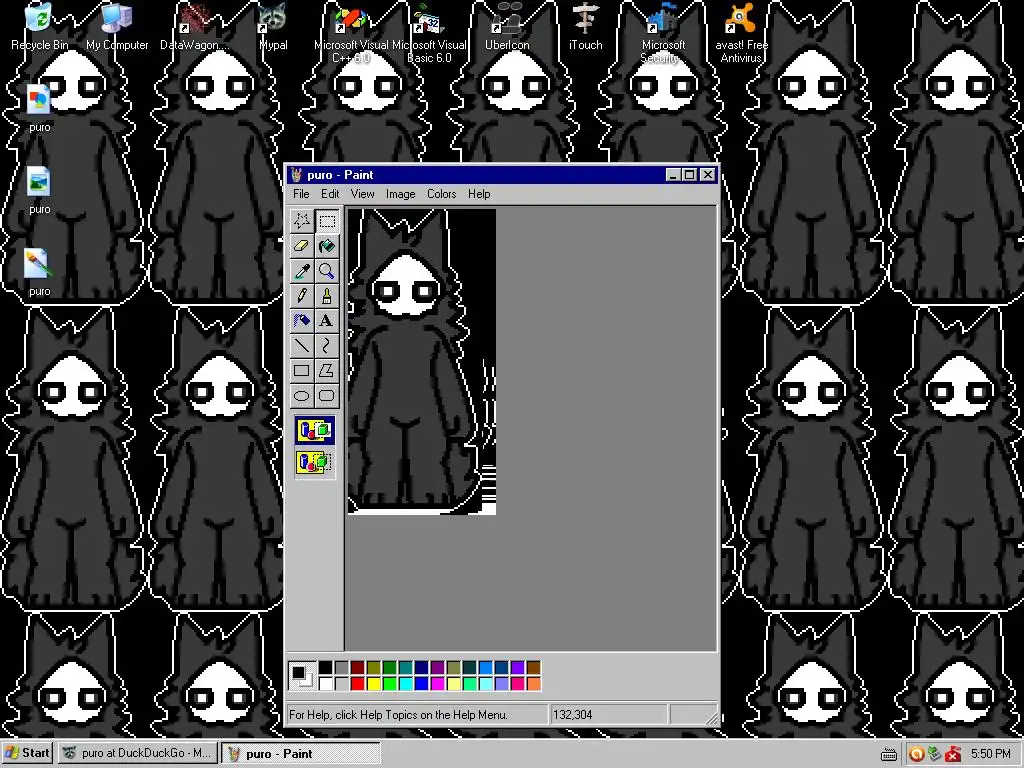Select the avast! Free Antivirus shortcut
1024x768 pixels.
click(741, 34)
